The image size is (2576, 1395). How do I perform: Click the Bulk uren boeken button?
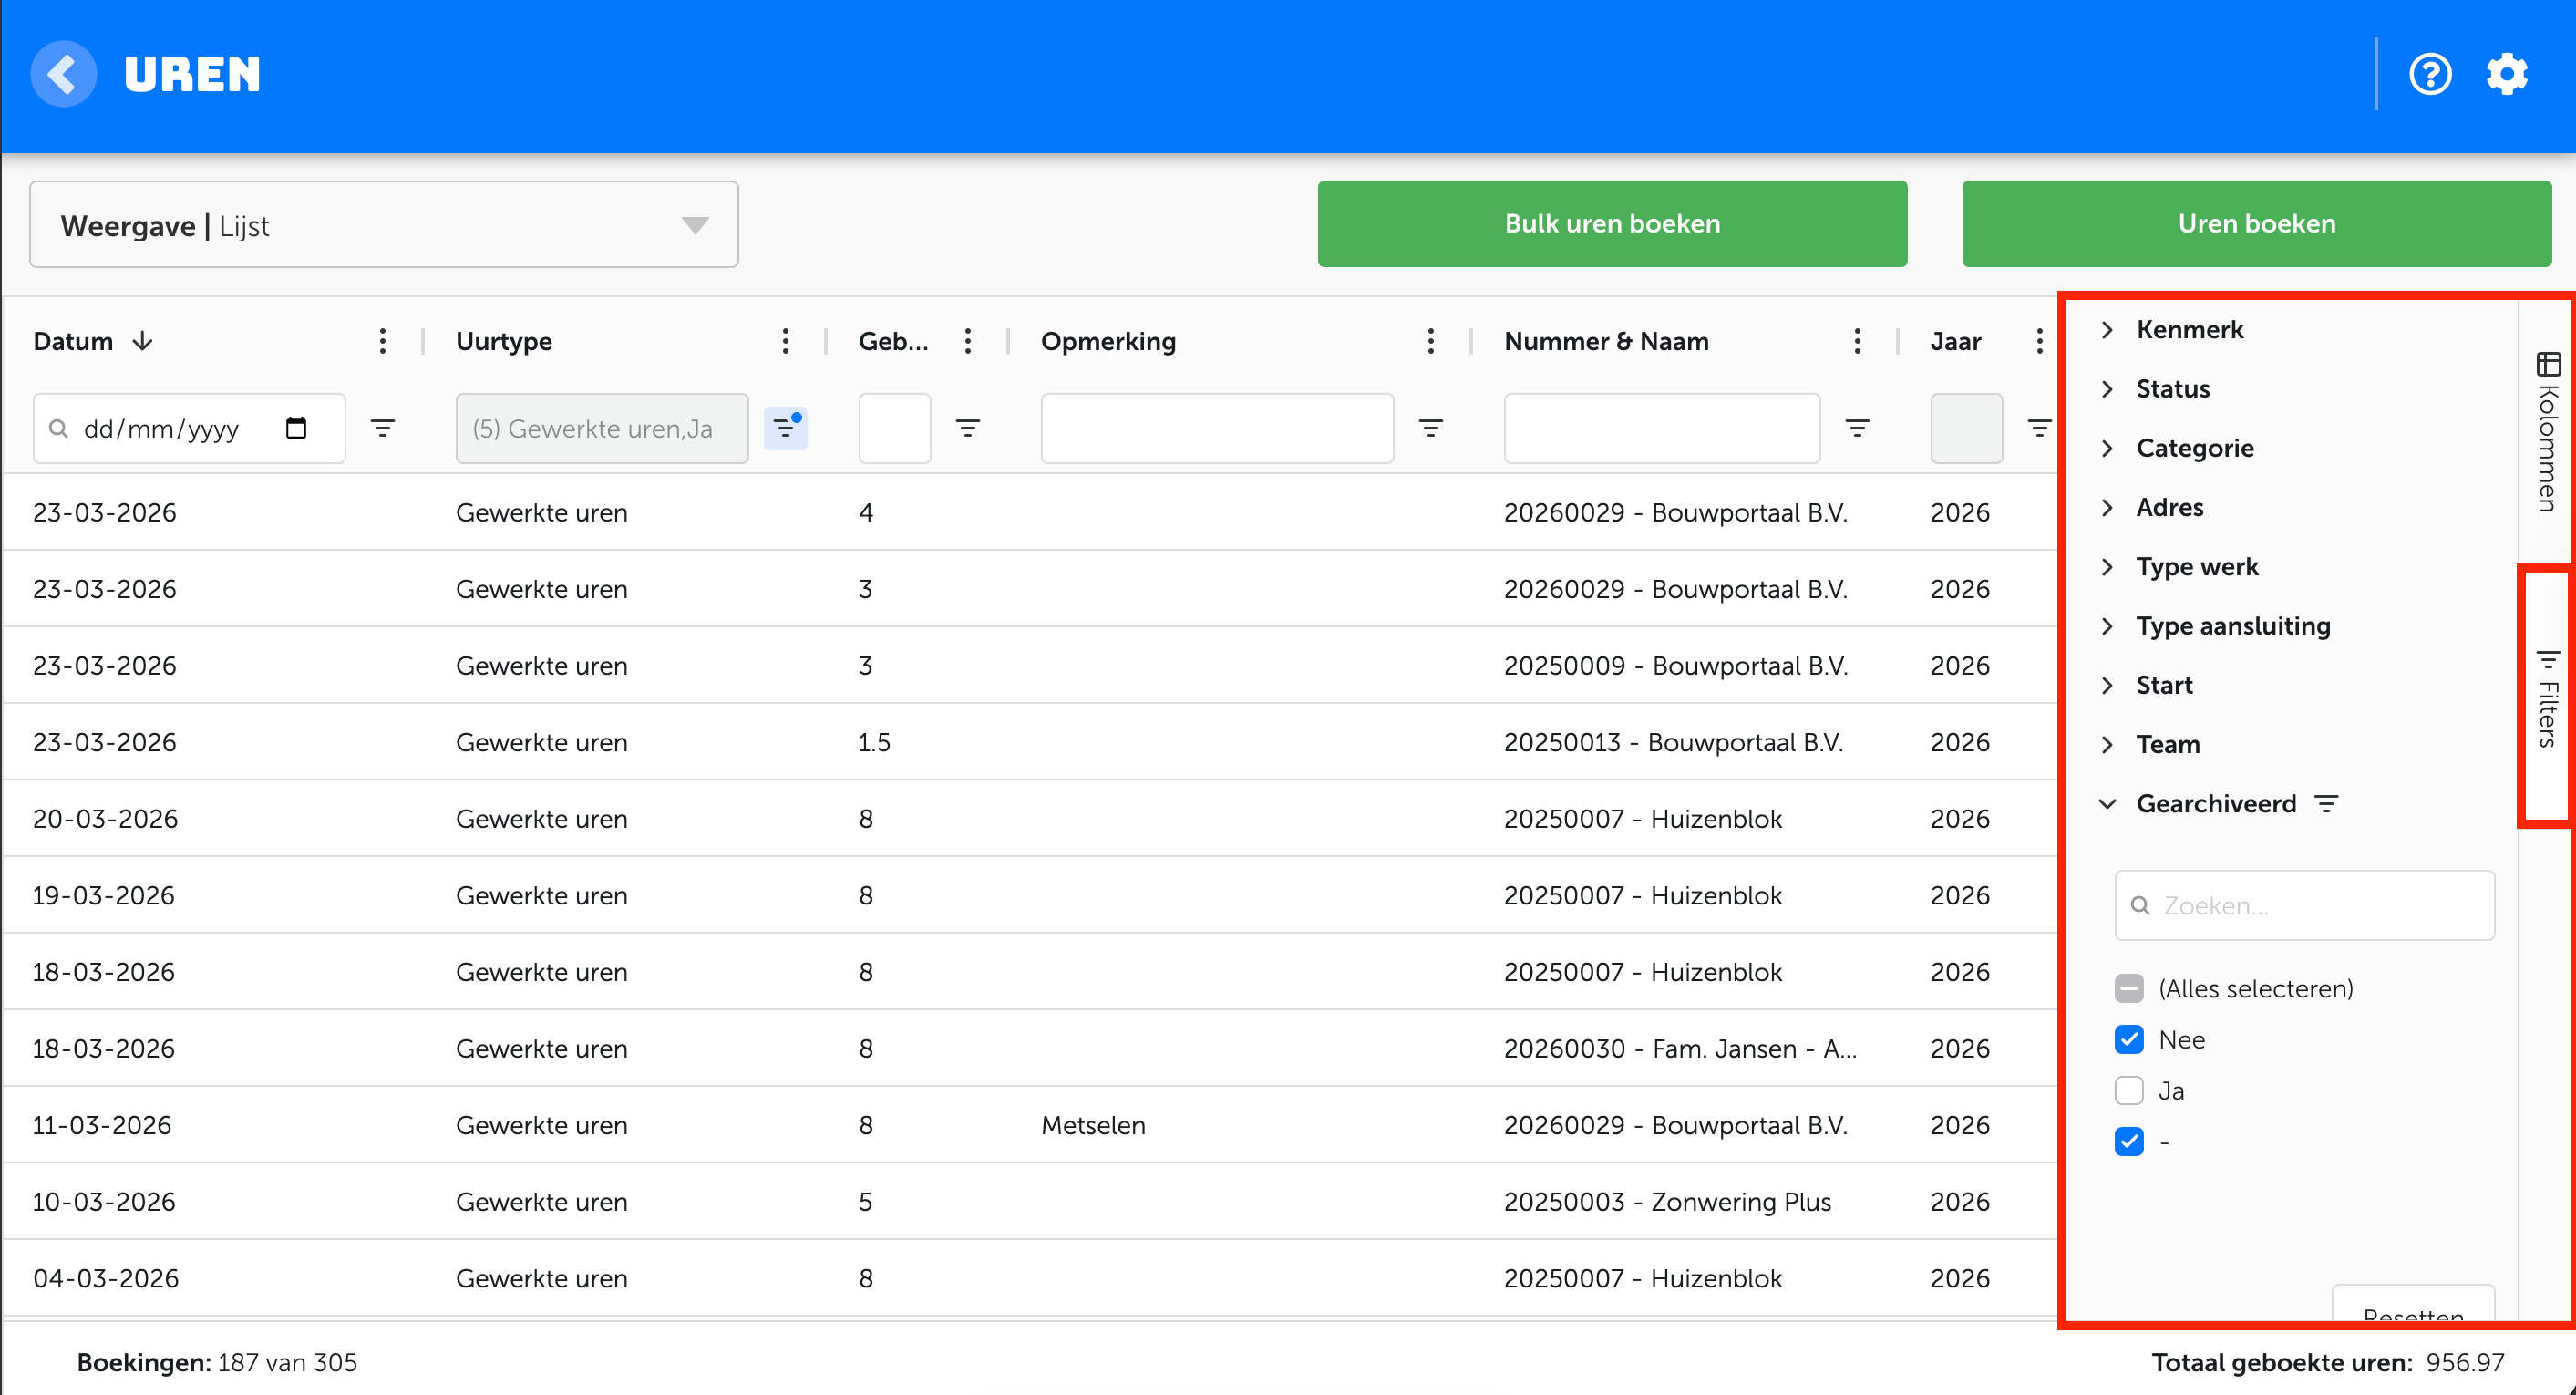[1612, 224]
